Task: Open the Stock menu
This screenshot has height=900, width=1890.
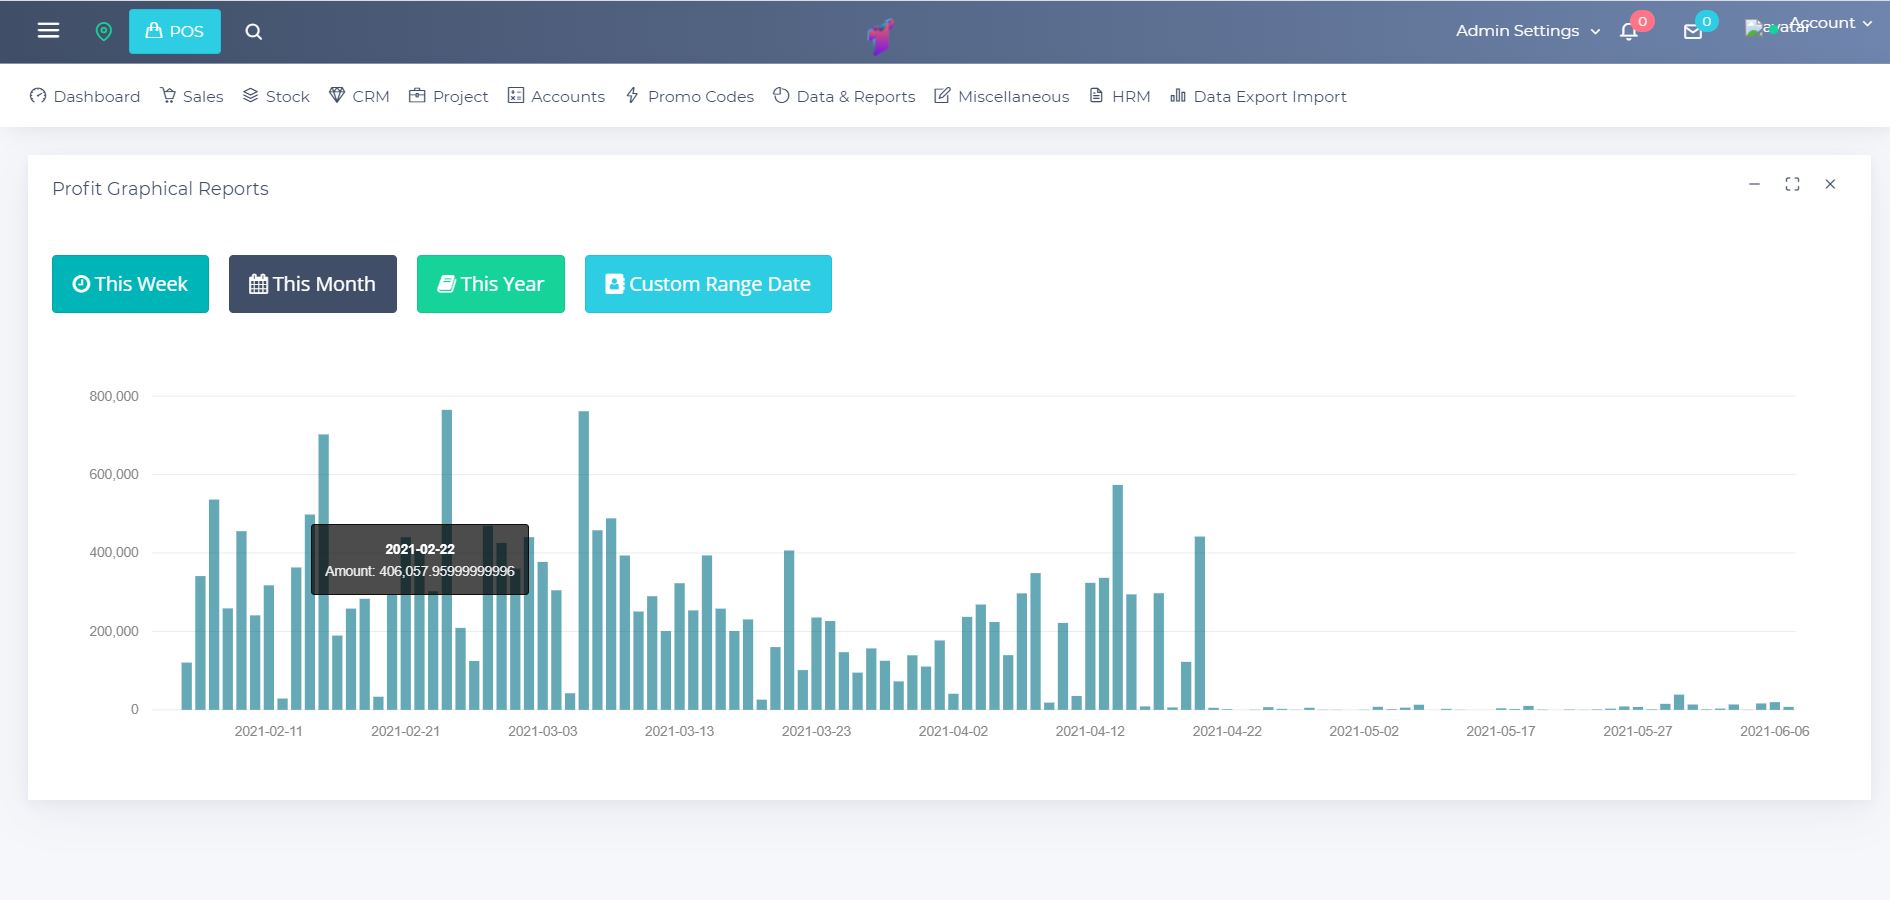Action: (276, 96)
